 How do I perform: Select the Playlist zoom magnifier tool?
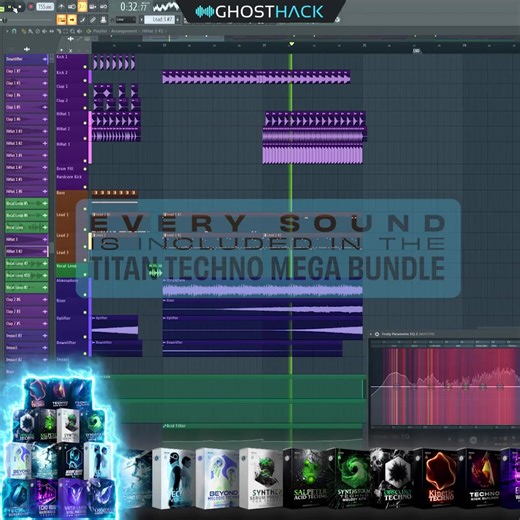(x=73, y=31)
